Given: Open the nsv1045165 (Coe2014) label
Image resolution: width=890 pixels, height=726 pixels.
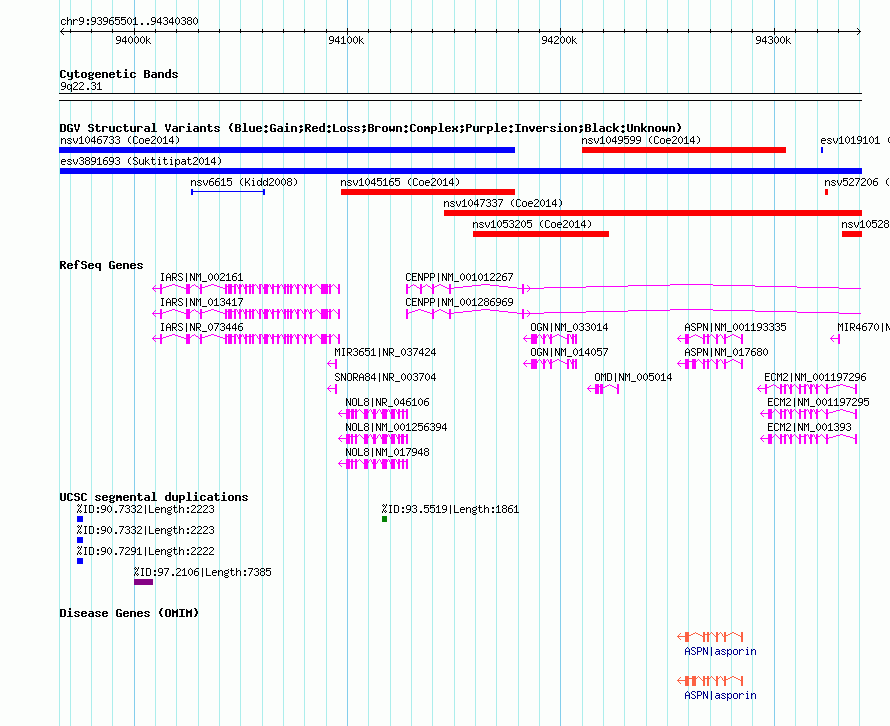Looking at the screenshot, I should [400, 182].
